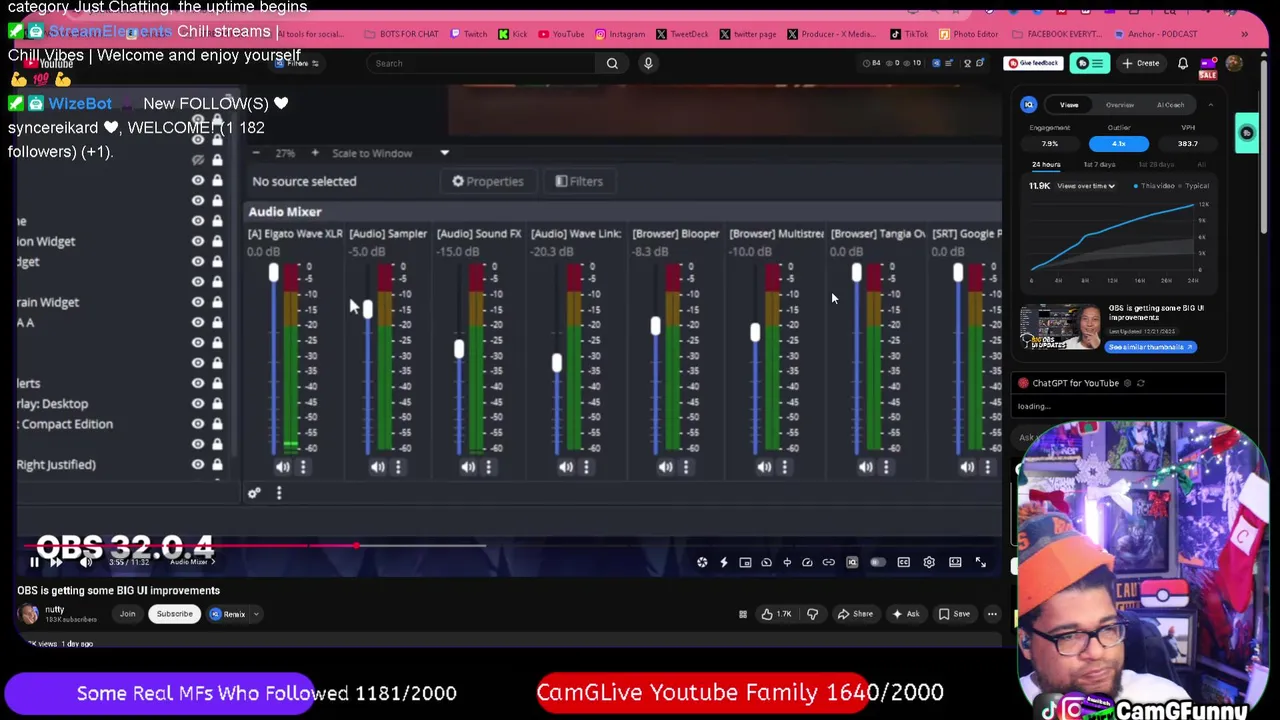1280x720 pixels.
Task: Pause the YouTube video
Action: pyautogui.click(x=34, y=562)
